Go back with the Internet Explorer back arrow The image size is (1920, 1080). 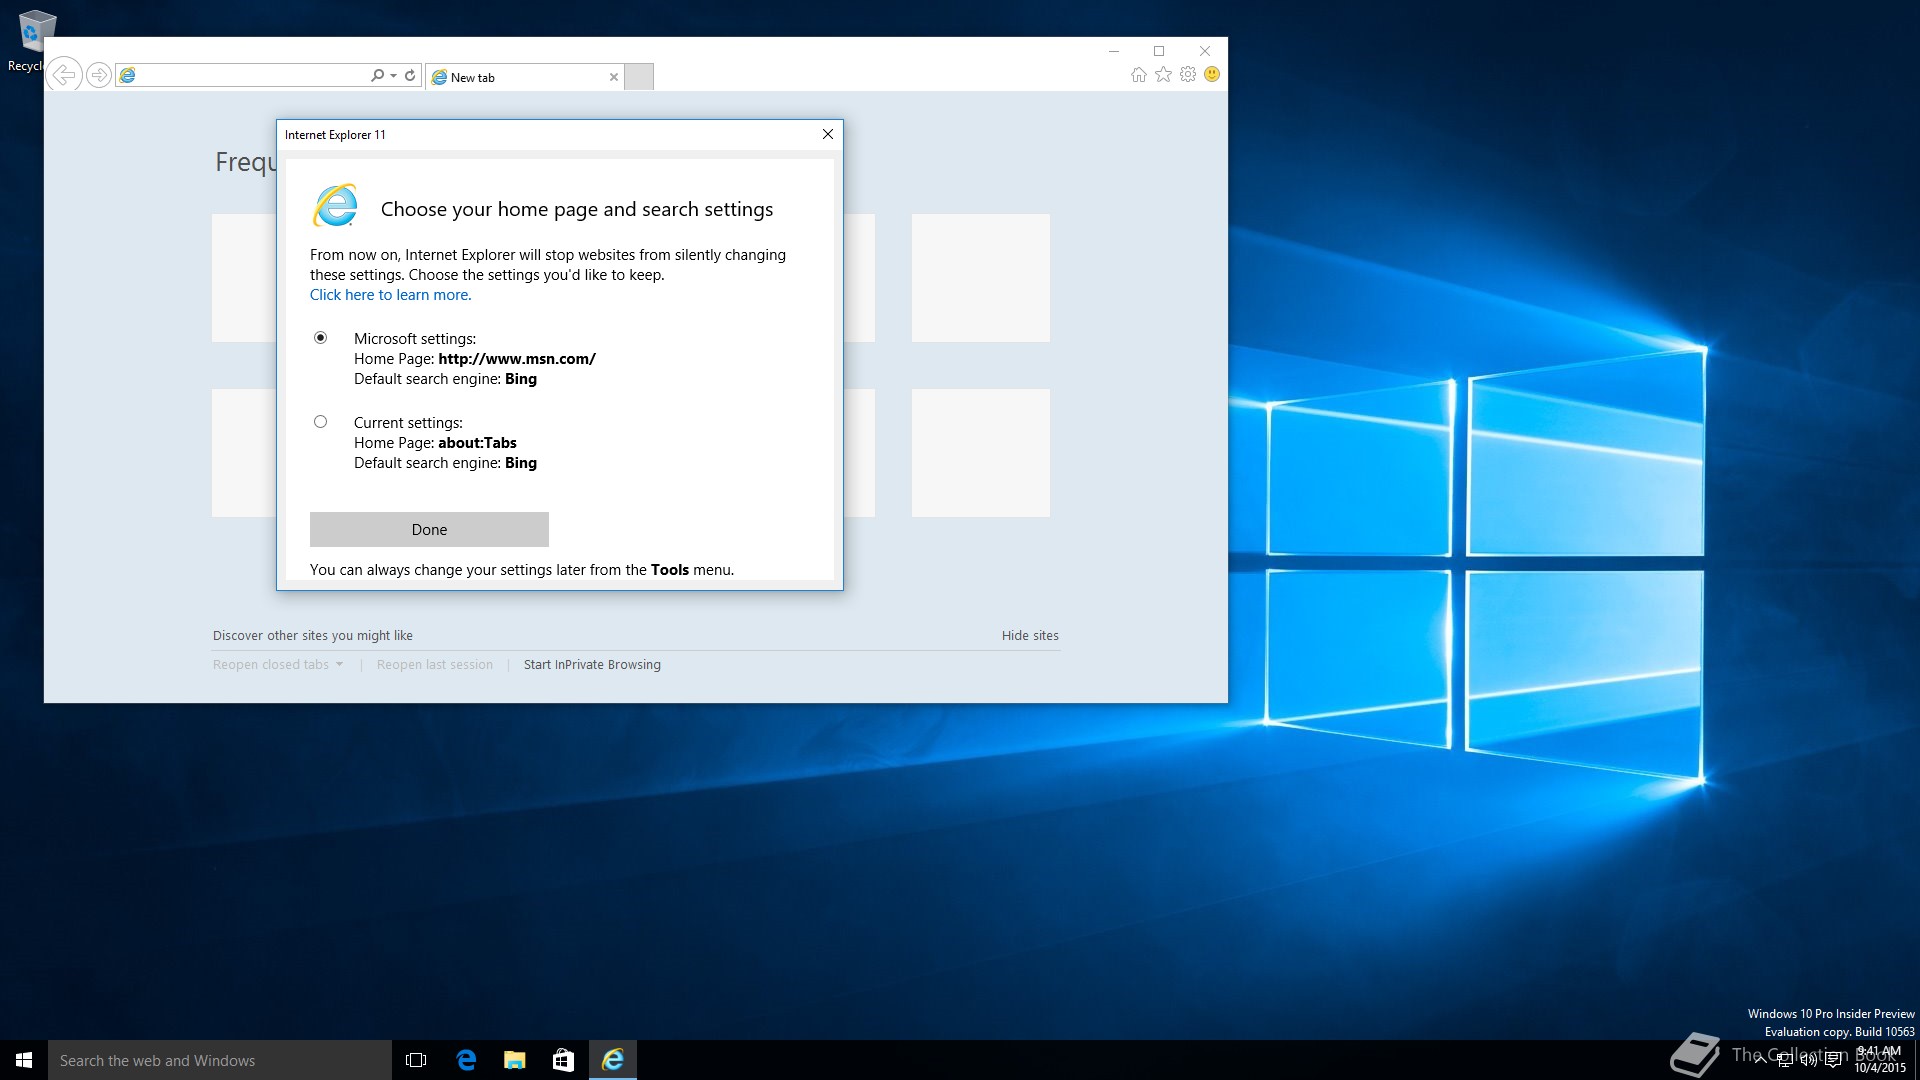(64, 75)
